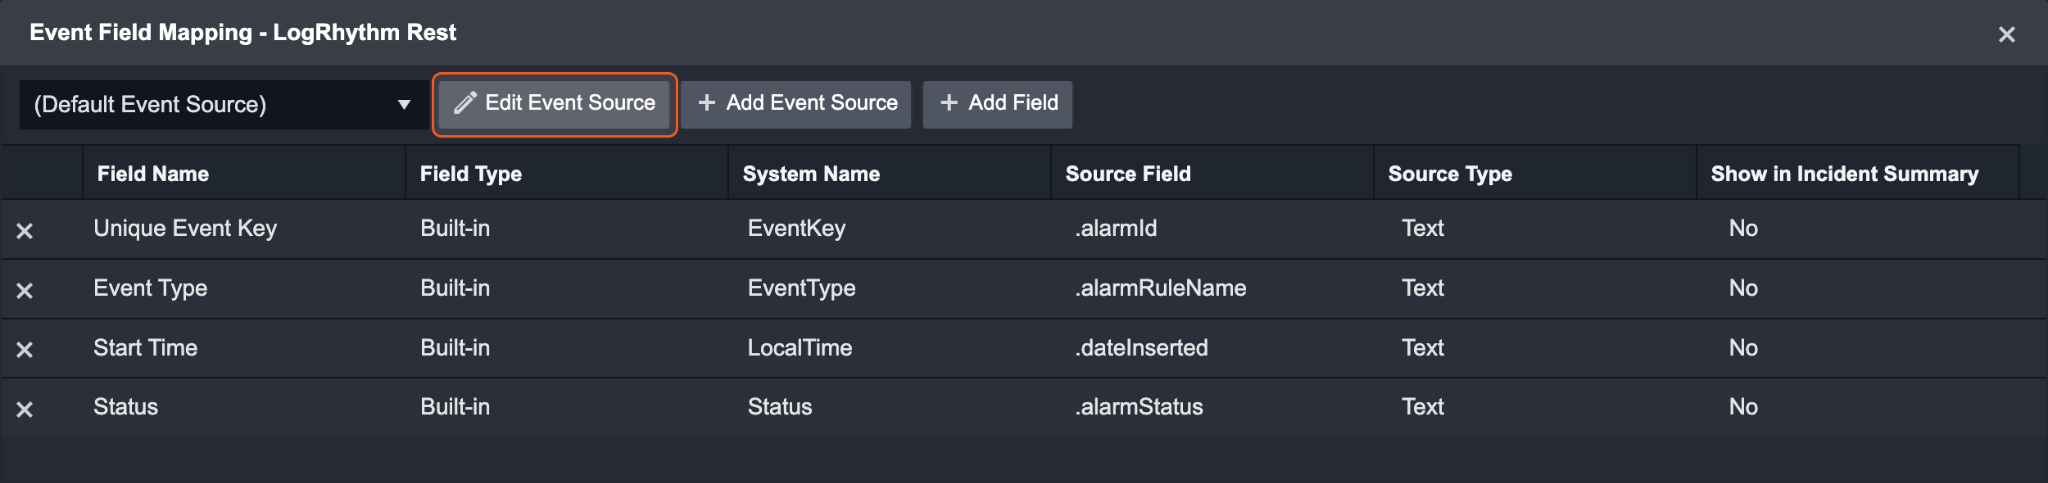Viewport: 2048px width, 483px height.
Task: Remove the Event Type field mapping
Action: (x=25, y=291)
